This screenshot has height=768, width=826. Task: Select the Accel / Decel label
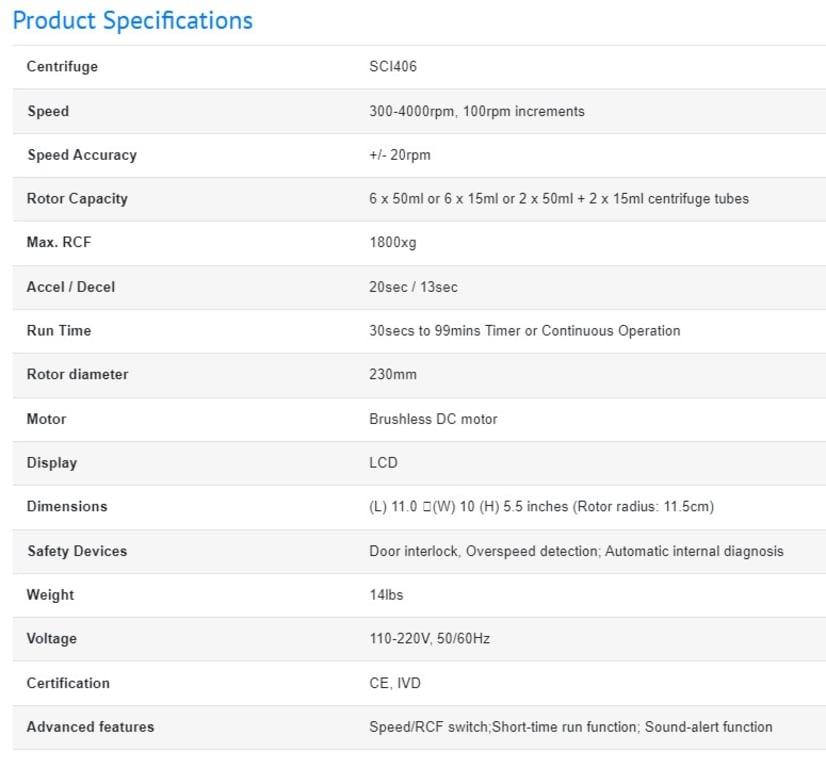tap(71, 287)
